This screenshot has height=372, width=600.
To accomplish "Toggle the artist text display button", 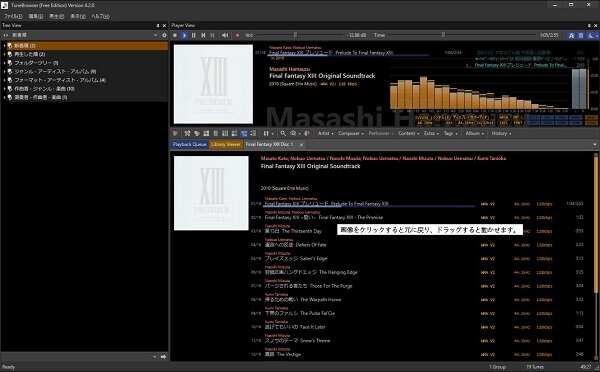I will [571, 35].
